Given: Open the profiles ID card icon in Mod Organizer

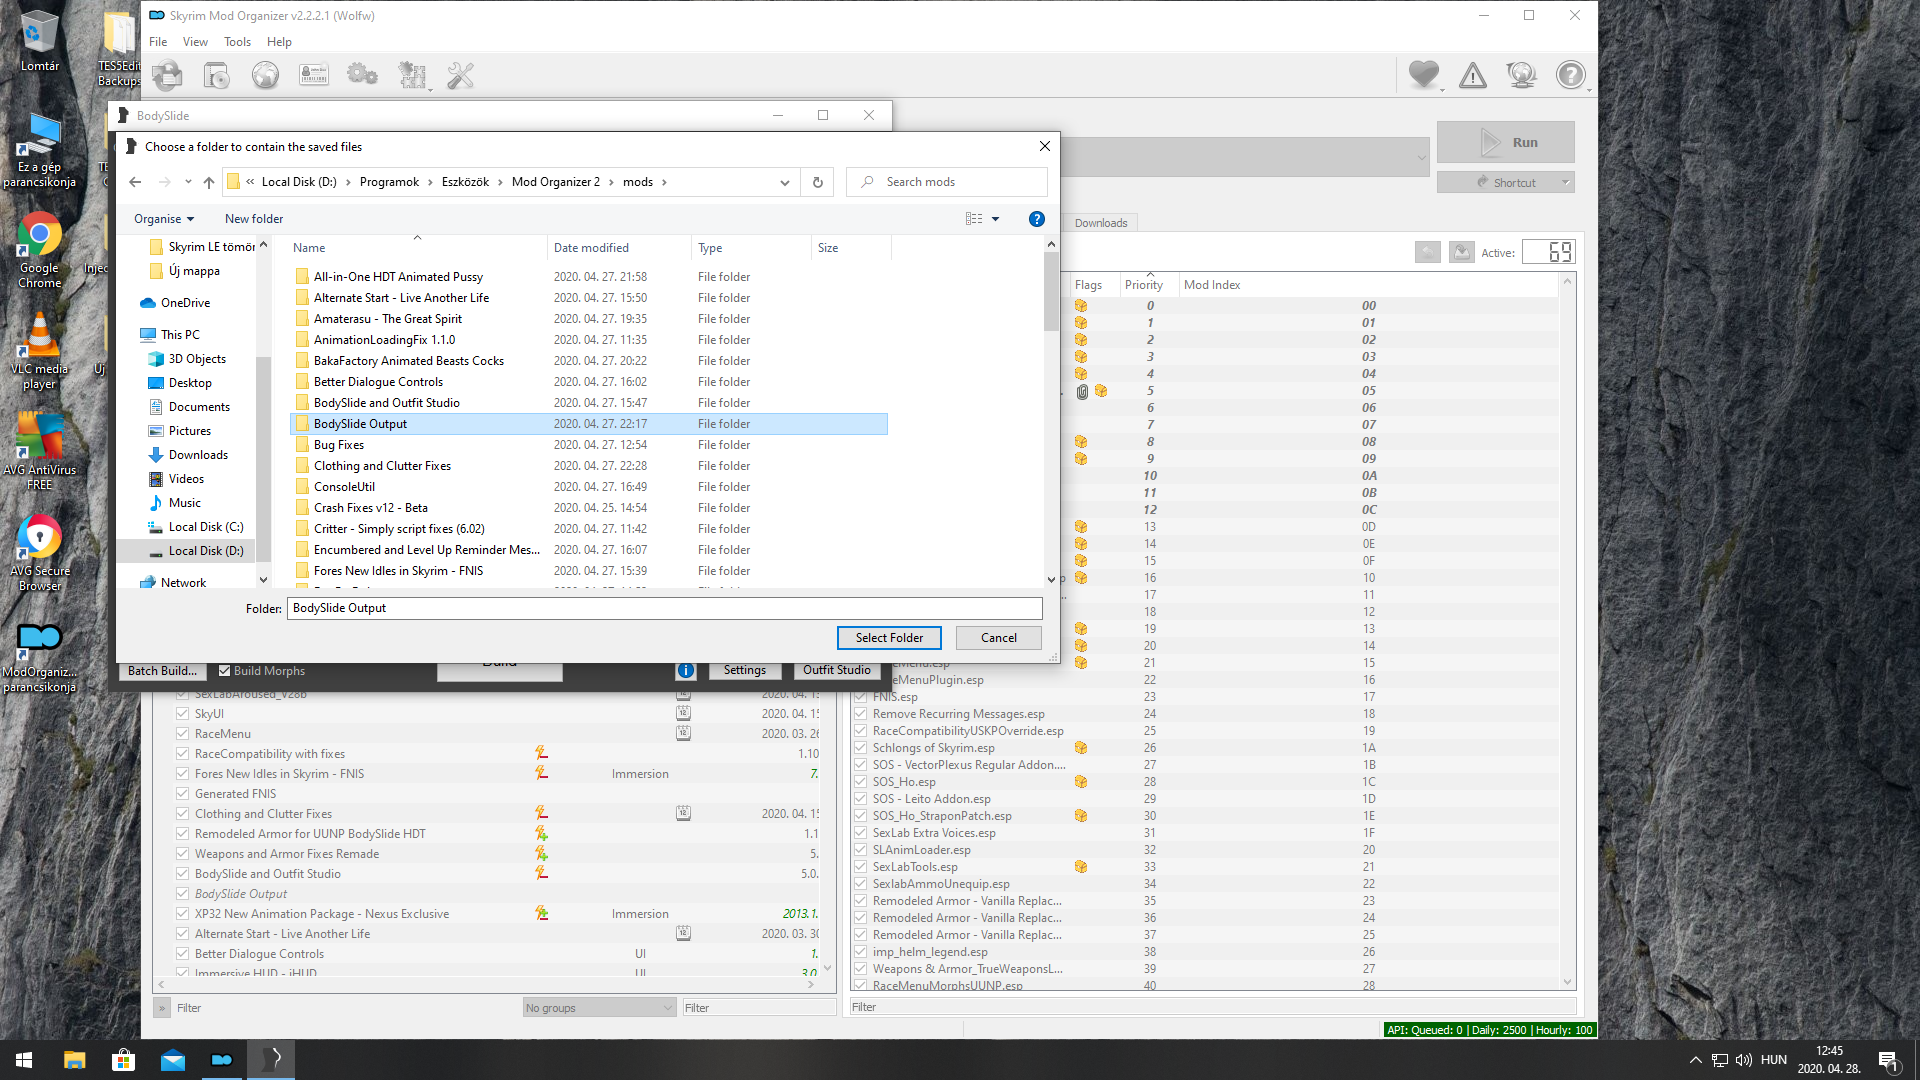Looking at the screenshot, I should click(314, 75).
